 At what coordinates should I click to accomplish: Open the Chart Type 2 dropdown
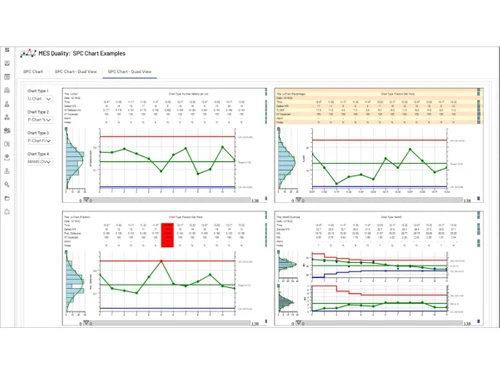point(40,120)
